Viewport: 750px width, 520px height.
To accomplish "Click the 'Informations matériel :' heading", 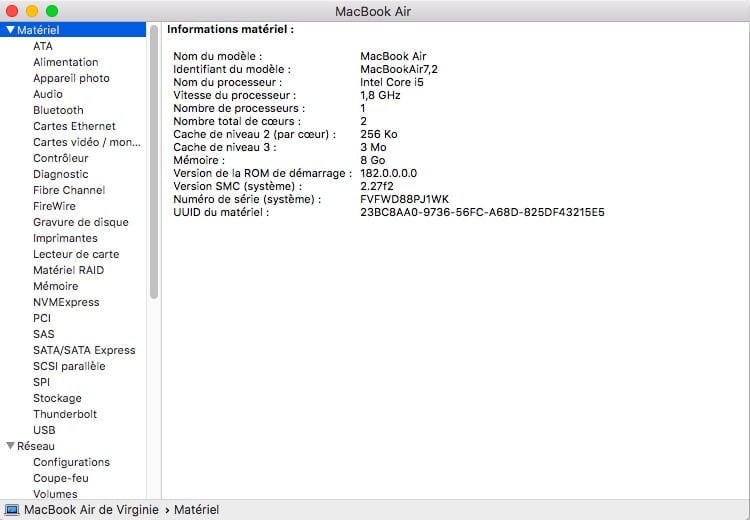I will pos(231,29).
